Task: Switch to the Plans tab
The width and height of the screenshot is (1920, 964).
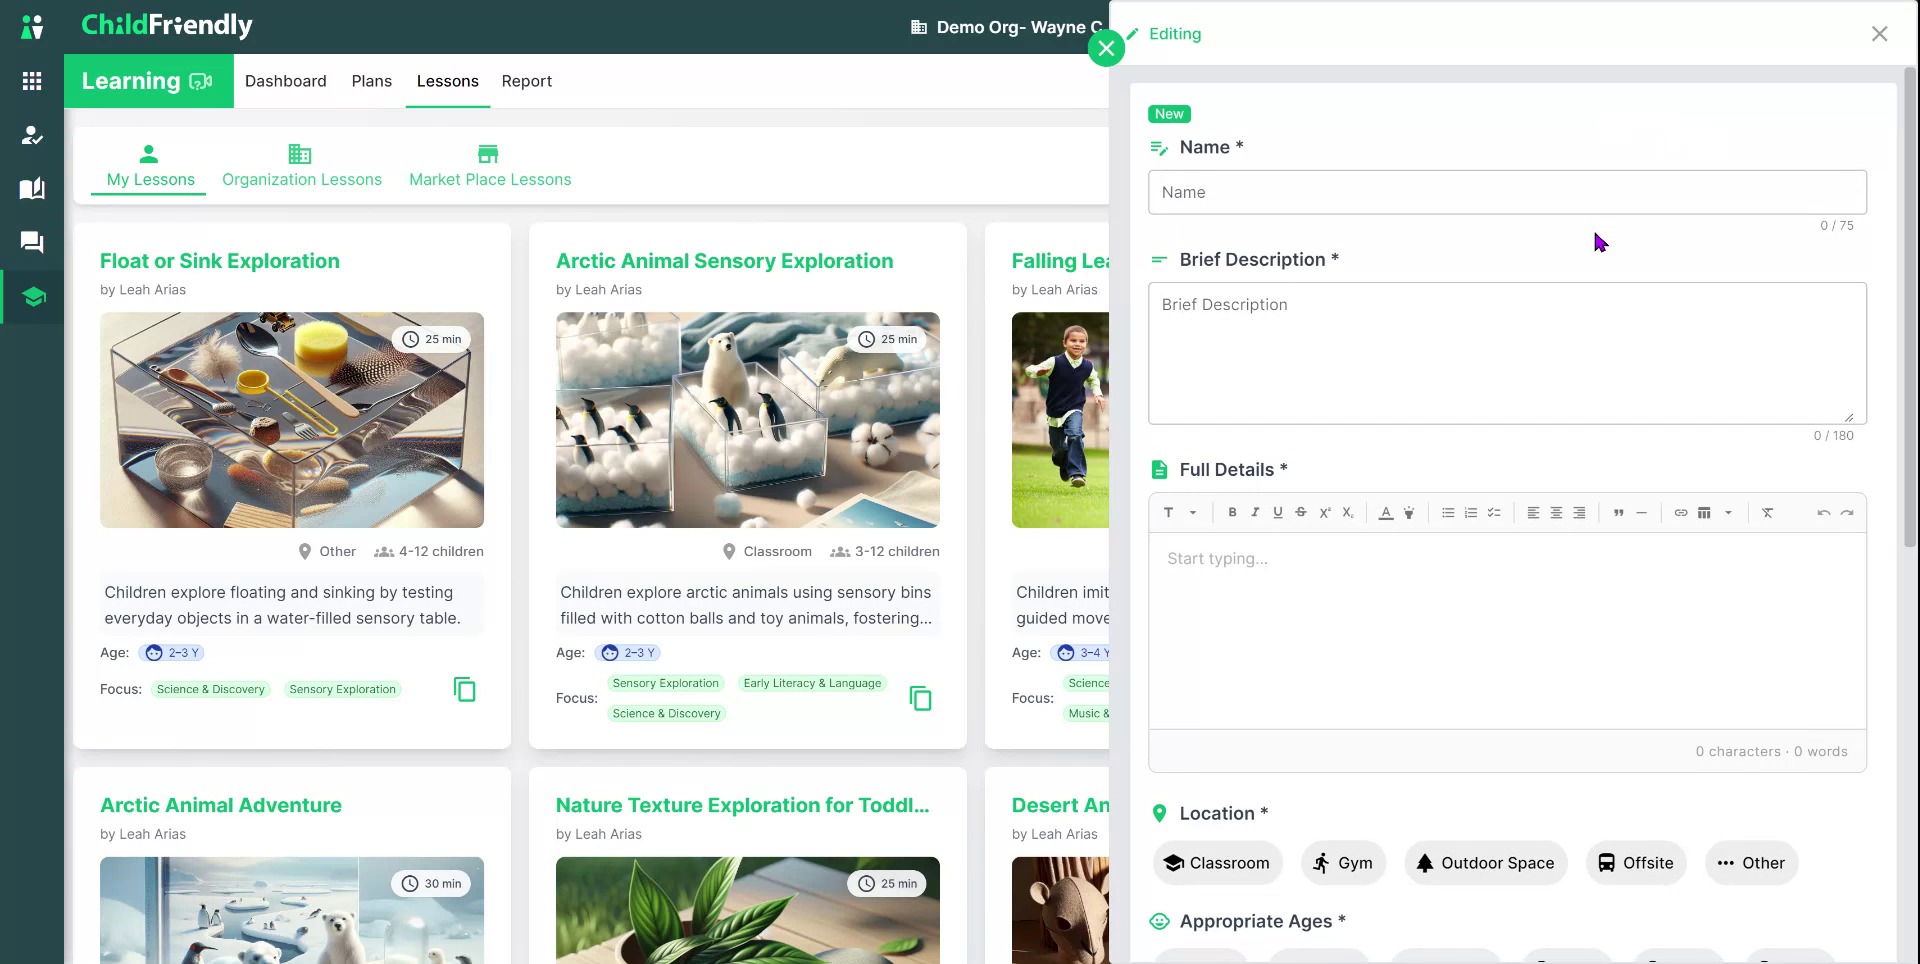Action: click(x=372, y=81)
